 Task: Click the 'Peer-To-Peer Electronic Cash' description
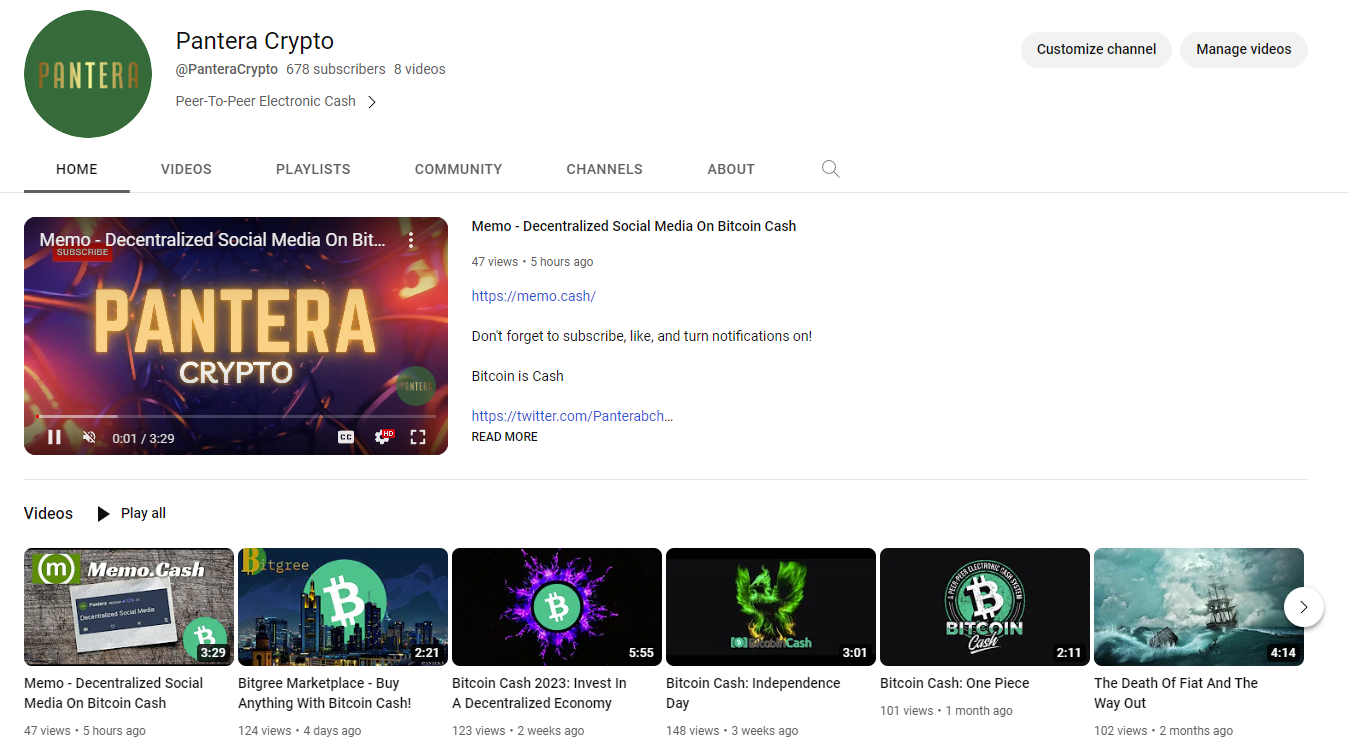pos(266,101)
